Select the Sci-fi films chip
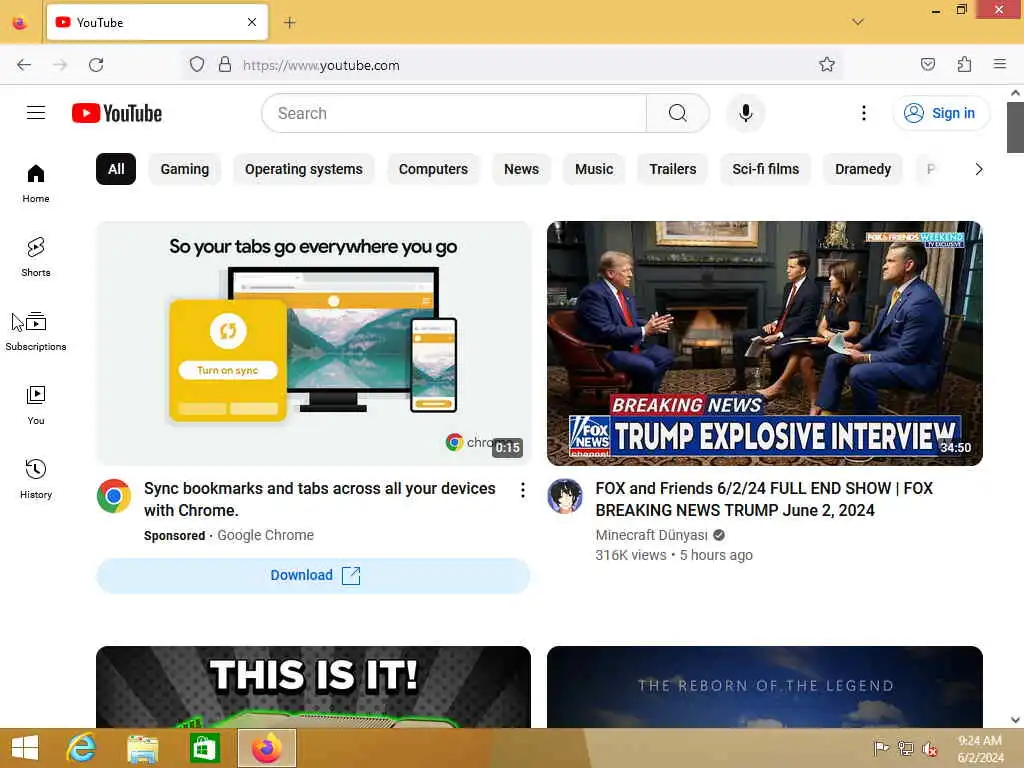 click(x=765, y=169)
